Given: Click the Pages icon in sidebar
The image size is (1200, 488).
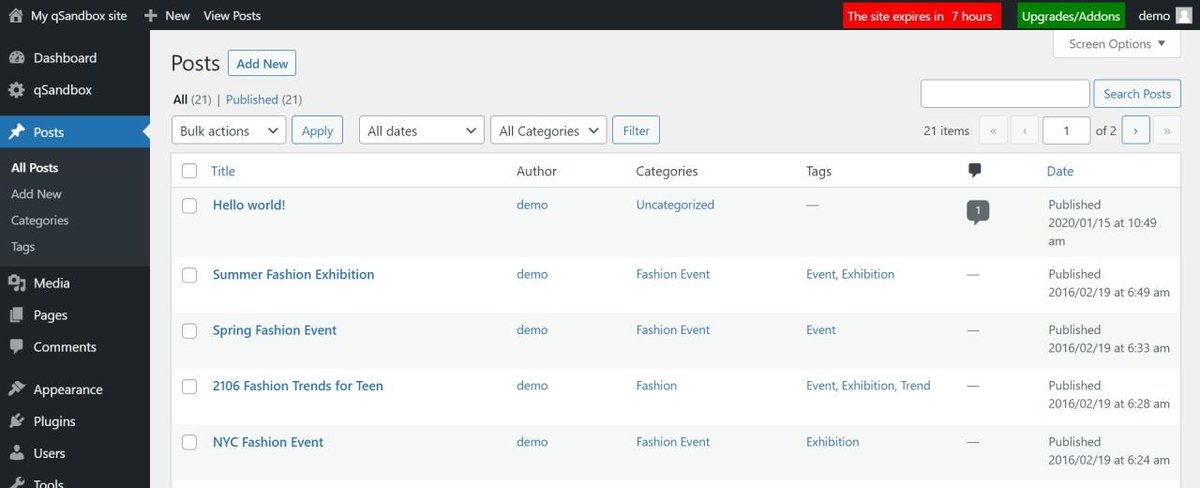Looking at the screenshot, I should 17,315.
